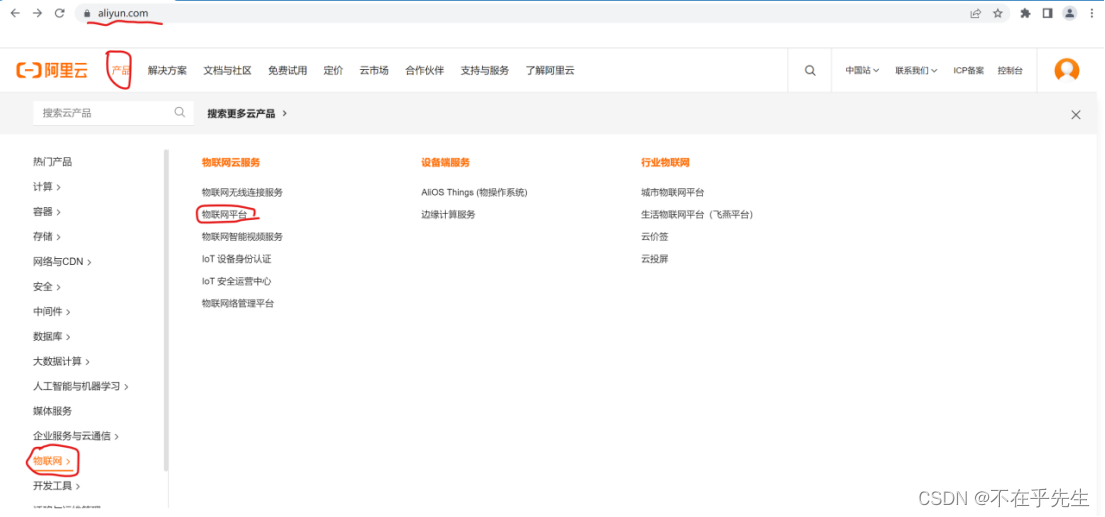Select 媒体服务 category
1105x517 pixels.
click(x=52, y=411)
